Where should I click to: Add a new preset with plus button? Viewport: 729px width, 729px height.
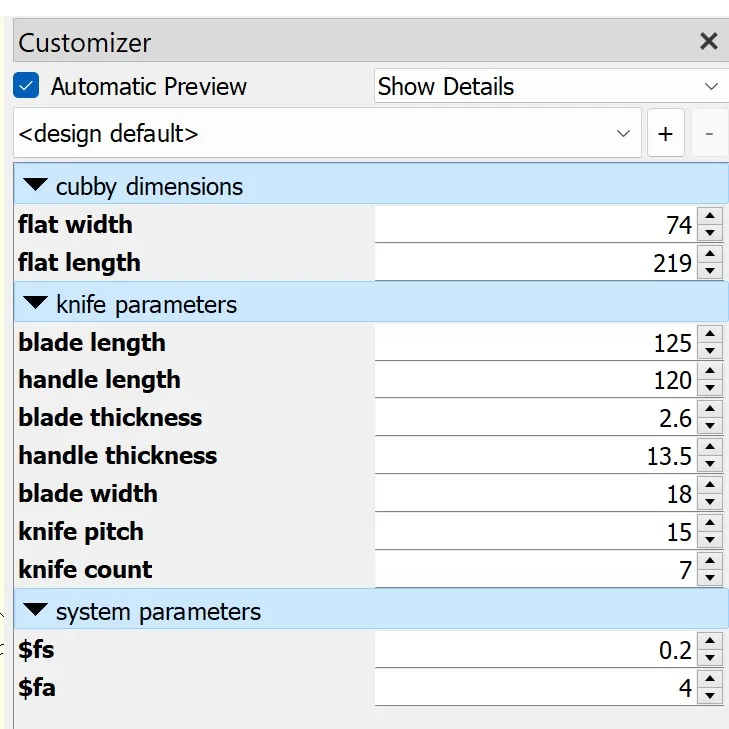click(x=666, y=134)
